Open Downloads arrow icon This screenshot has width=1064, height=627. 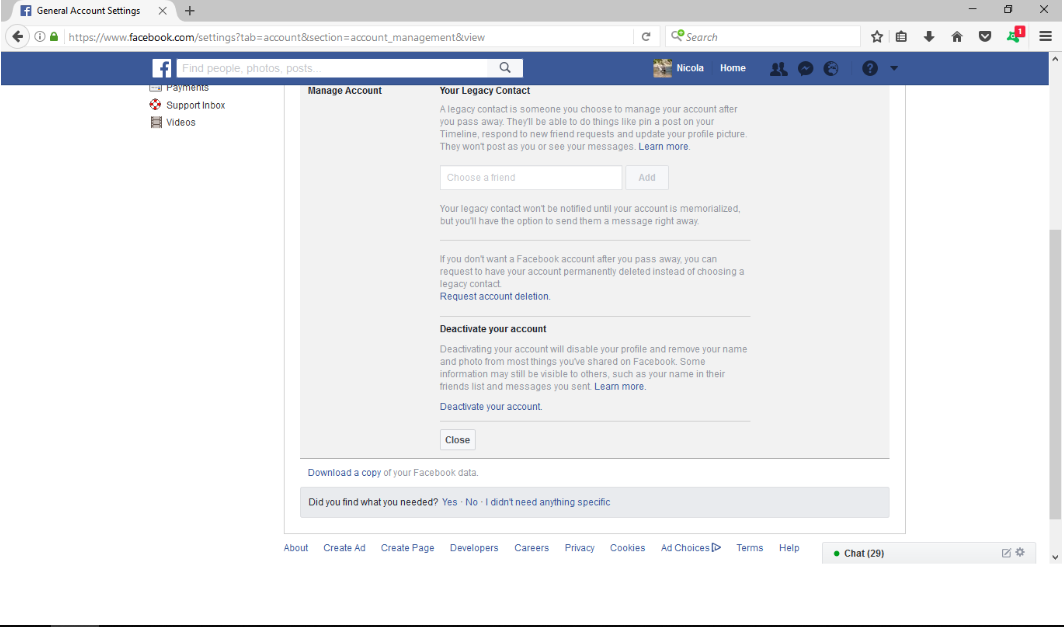929,37
